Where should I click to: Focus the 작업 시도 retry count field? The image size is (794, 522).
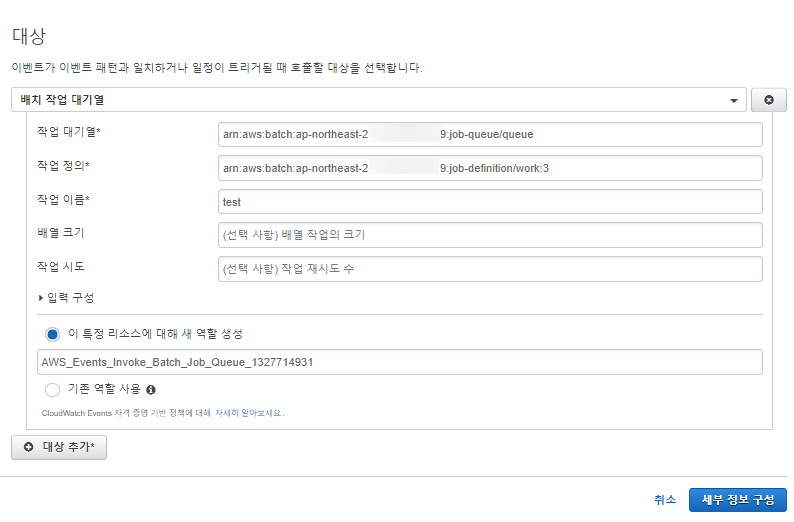click(x=490, y=269)
